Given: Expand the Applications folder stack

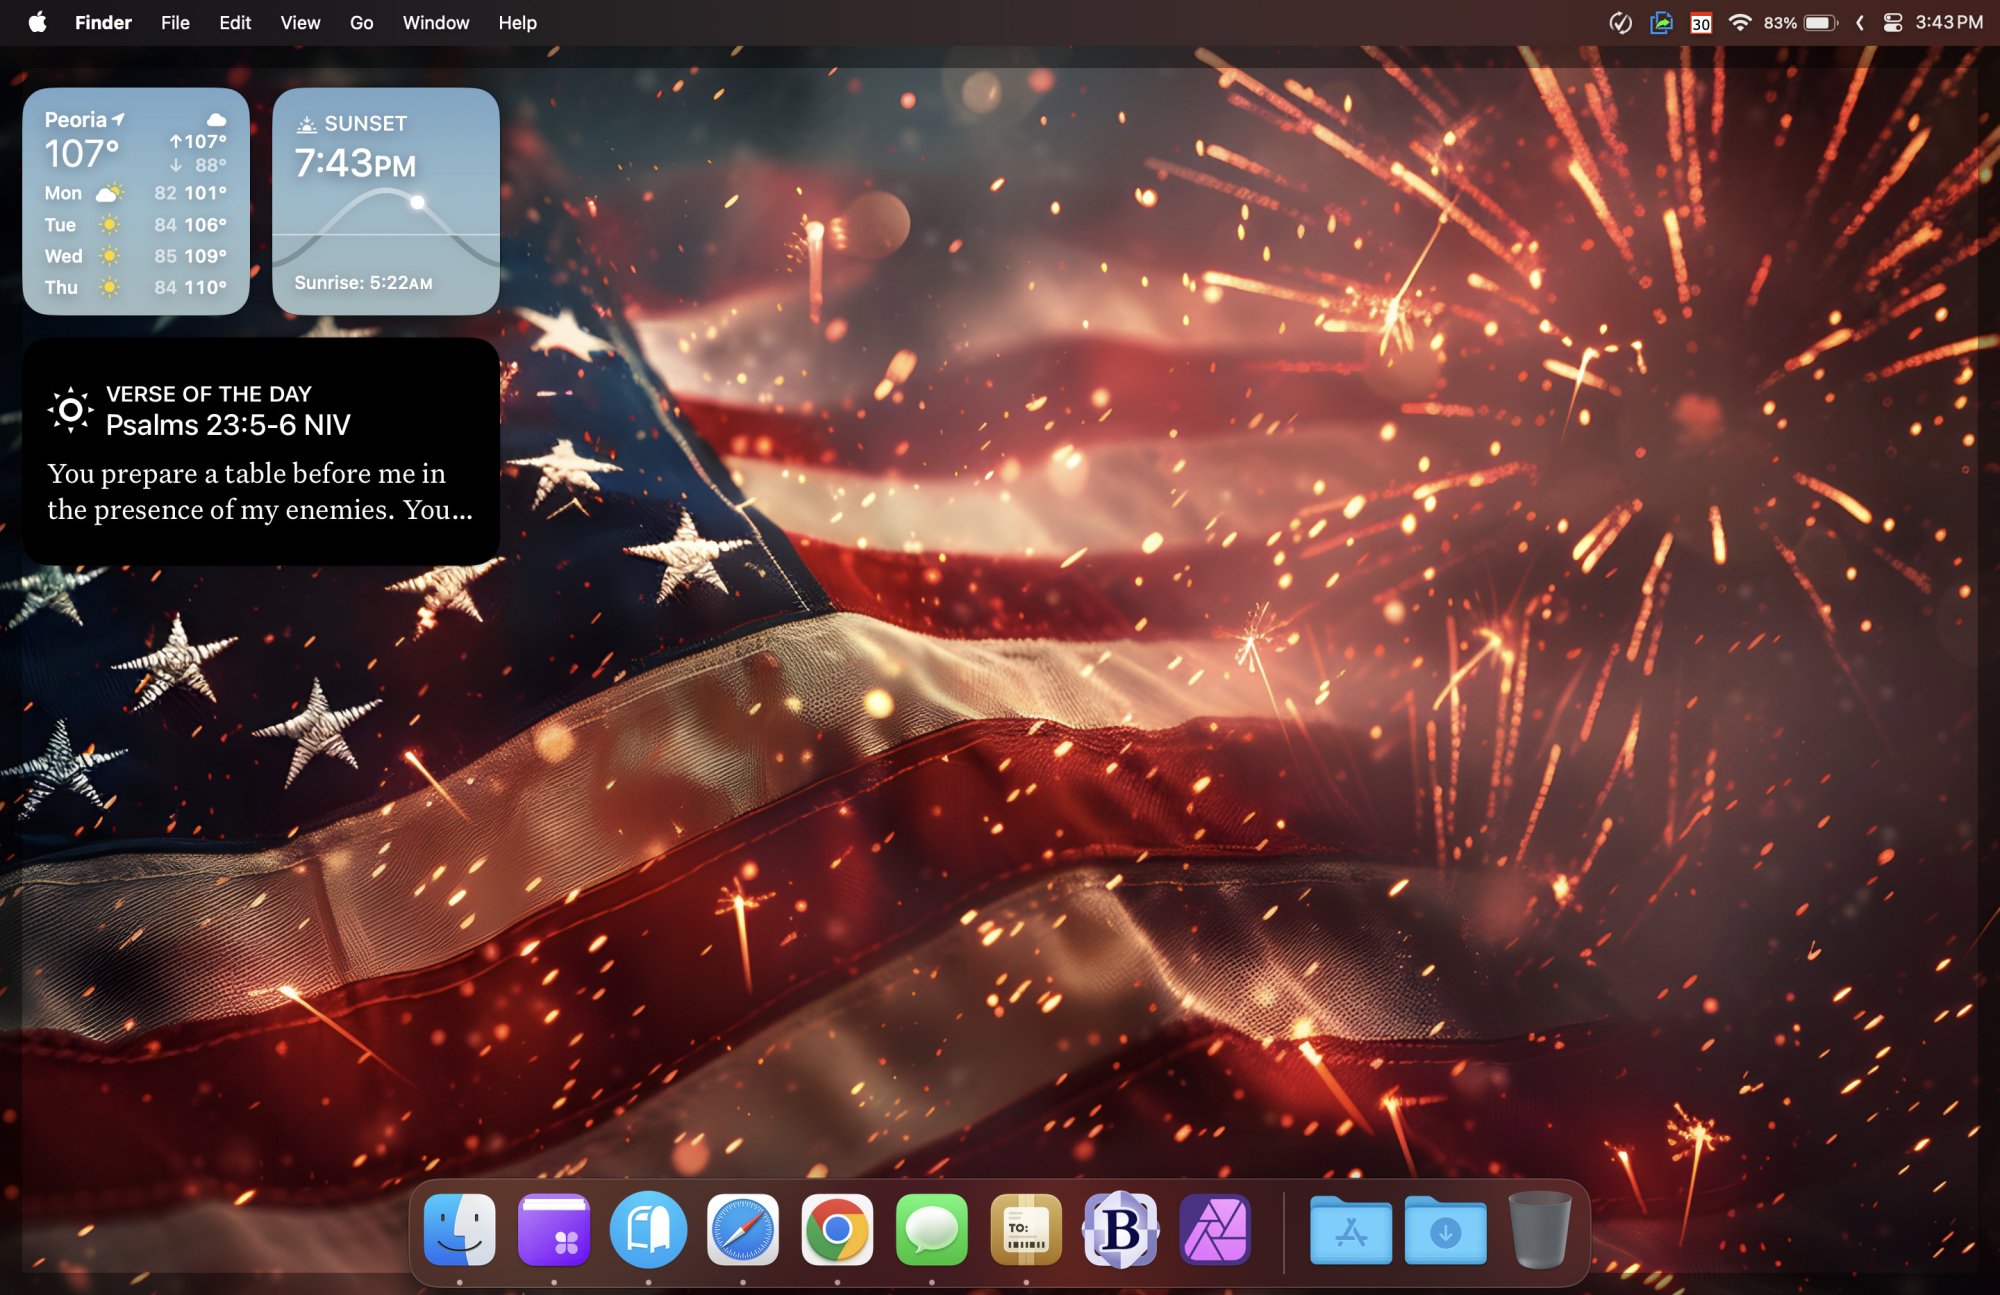Looking at the screenshot, I should 1350,1230.
